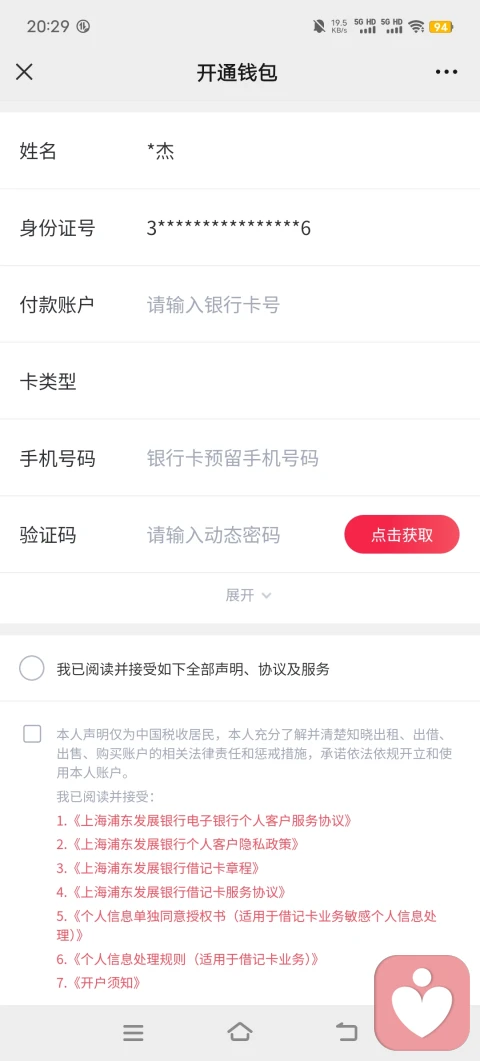Image resolution: width=480 pixels, height=1061 pixels.
Task: Tap the Android home navigation icon
Action: [240, 1031]
